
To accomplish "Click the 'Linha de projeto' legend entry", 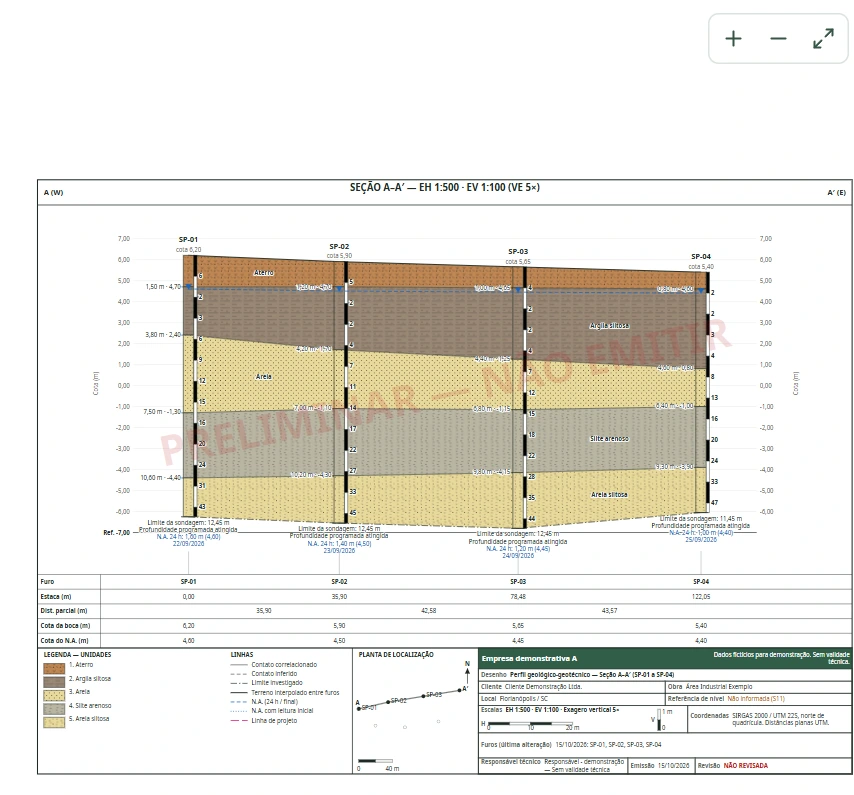I will point(274,720).
